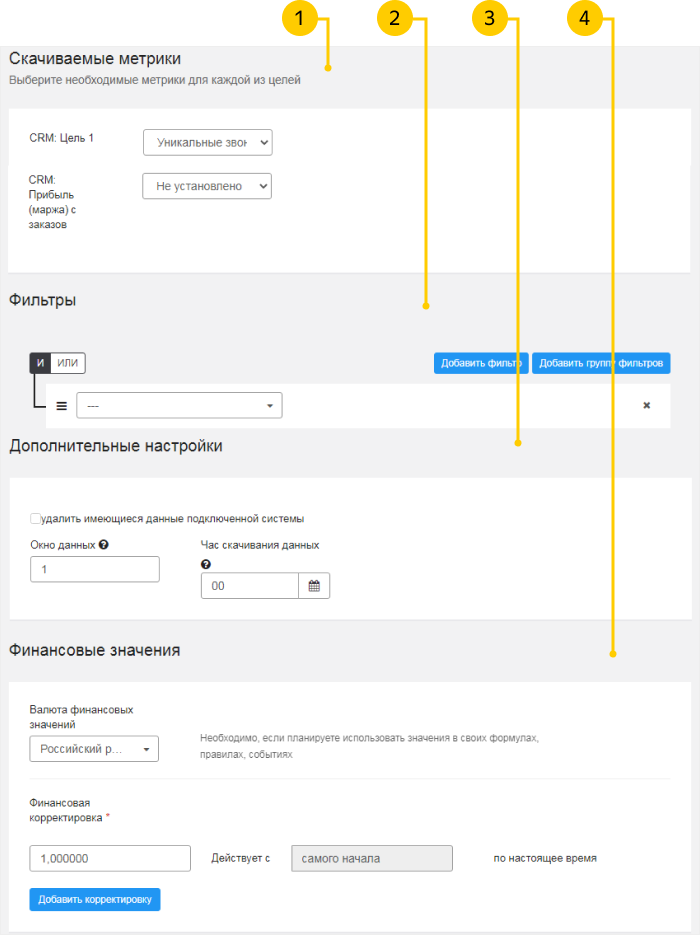The height and width of the screenshot is (935, 700).
Task: Click the Финансовая корректировка value field
Action: [x=110, y=858]
